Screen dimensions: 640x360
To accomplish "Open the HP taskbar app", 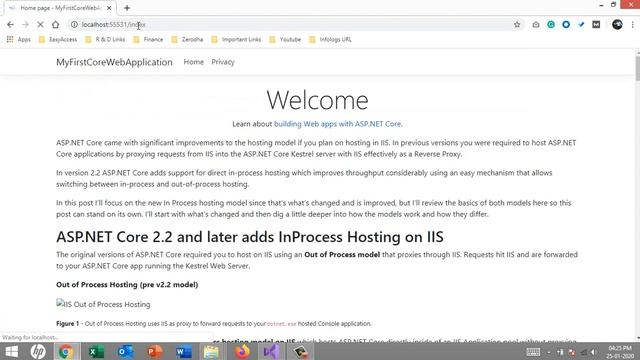I will [38, 351].
